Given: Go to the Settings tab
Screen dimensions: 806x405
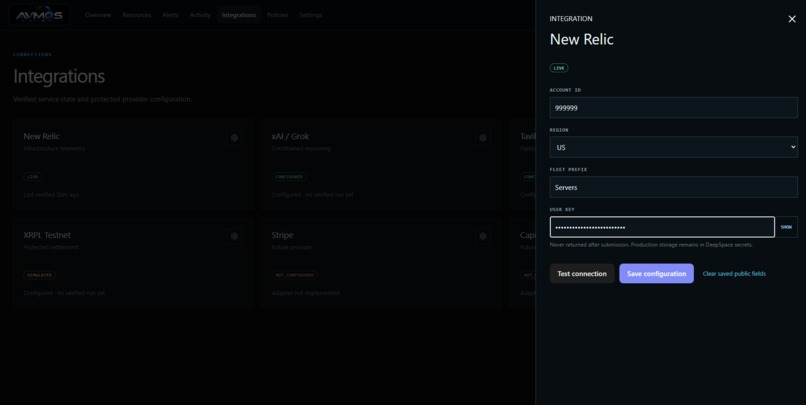Looking at the screenshot, I should coord(310,15).
